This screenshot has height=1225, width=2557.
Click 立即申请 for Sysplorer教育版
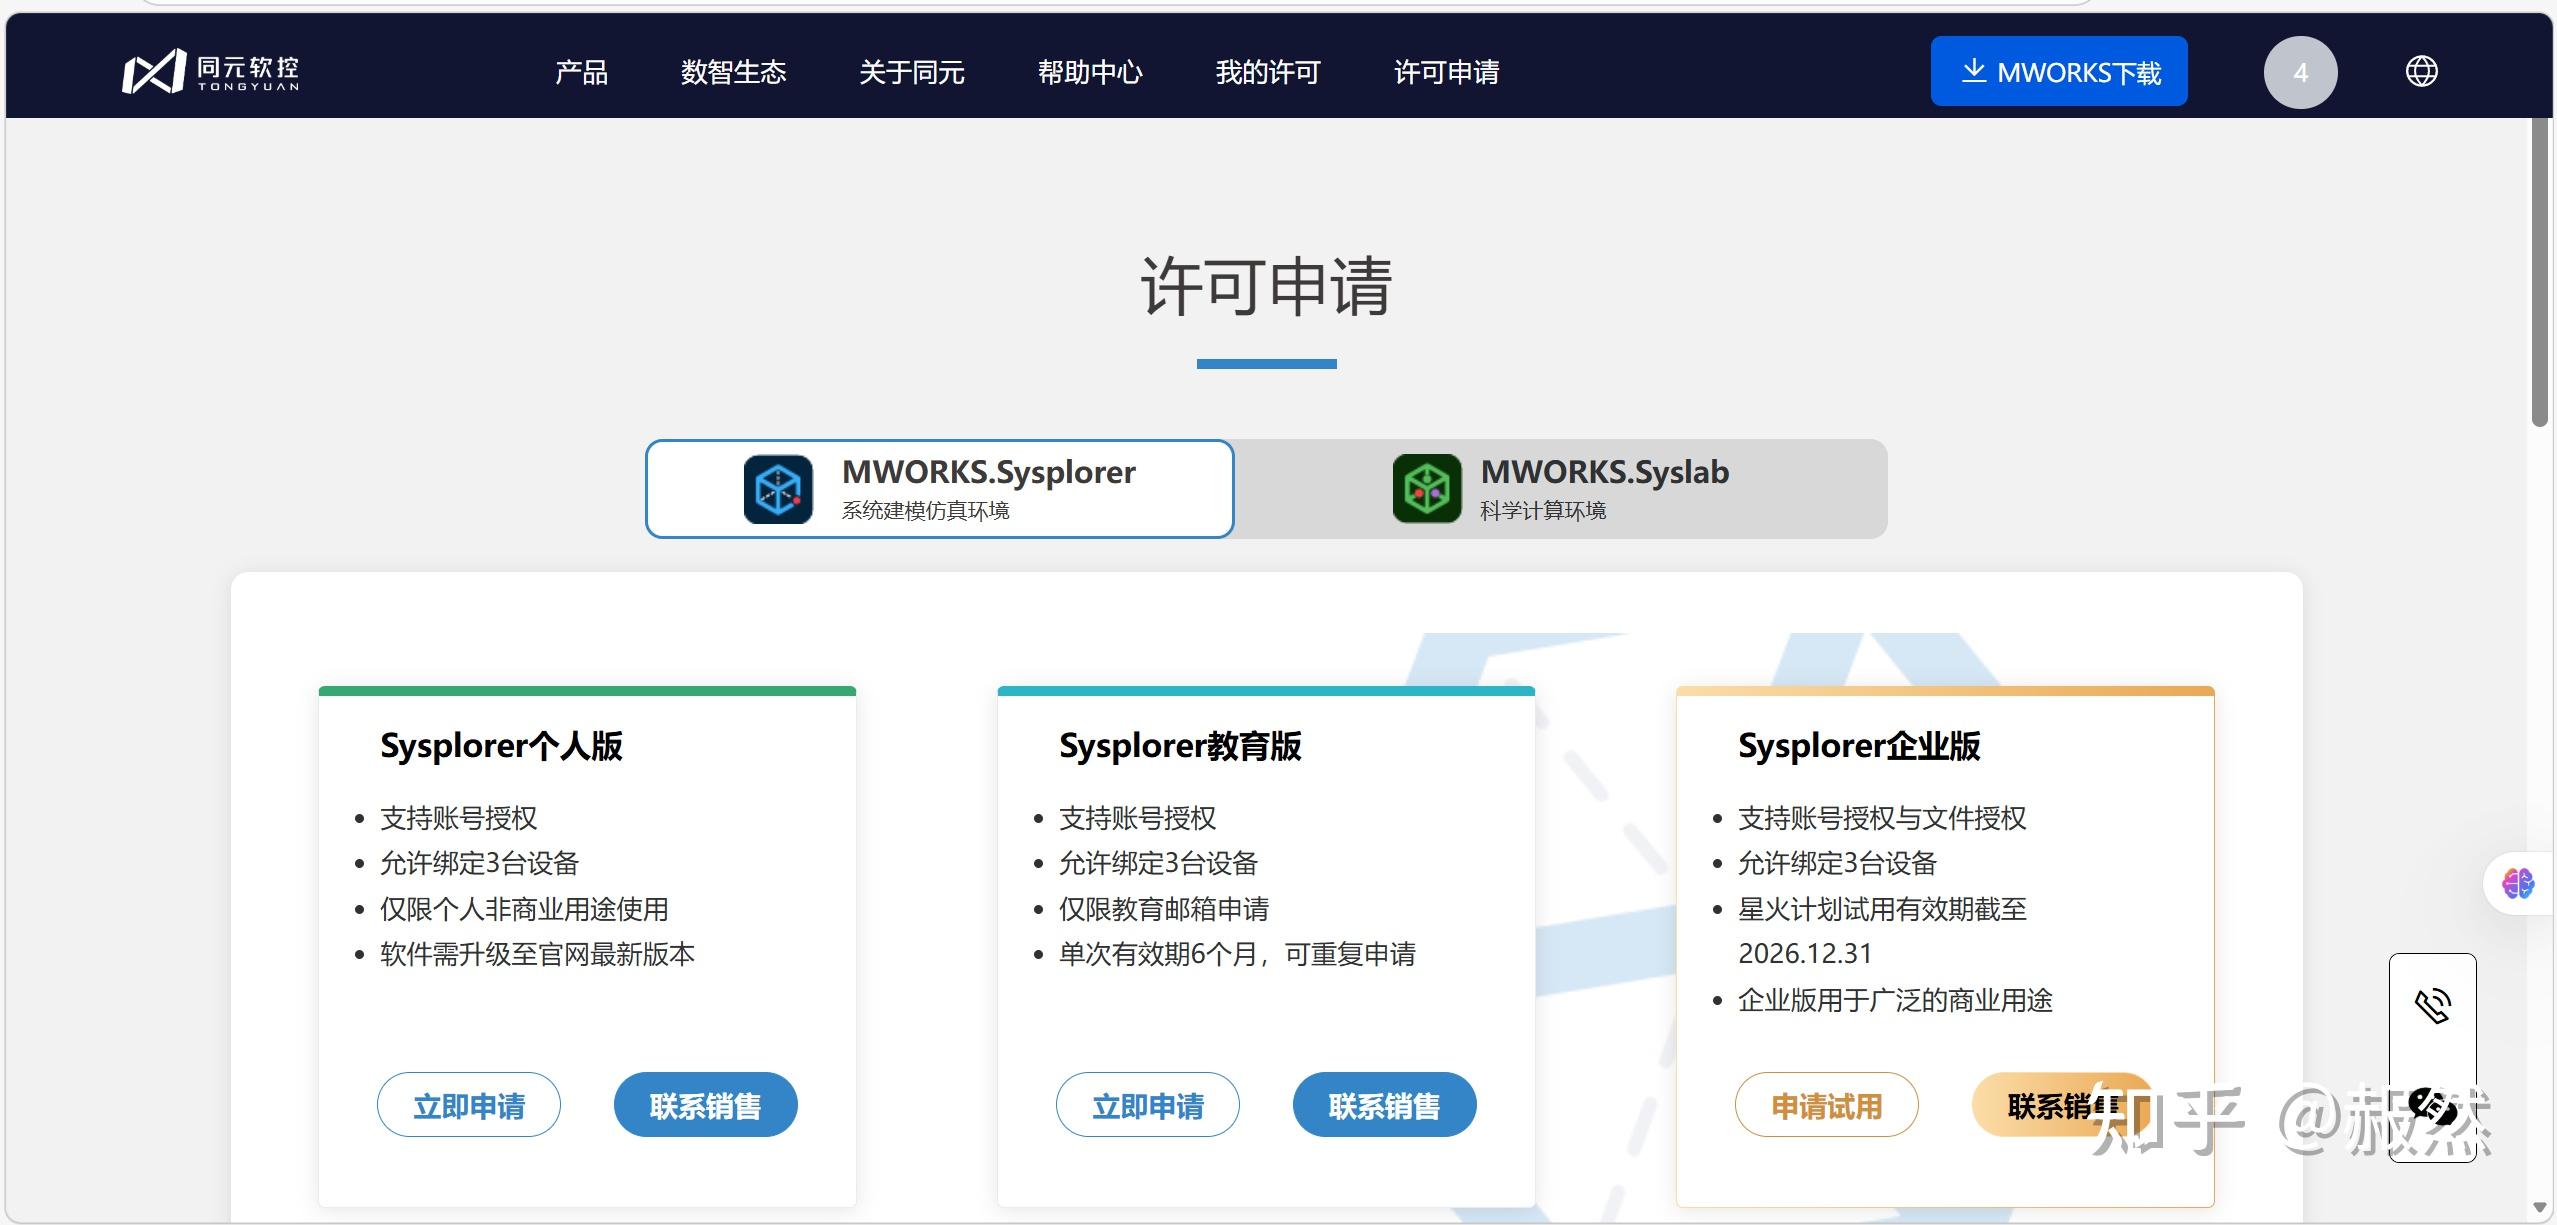pyautogui.click(x=1147, y=1105)
